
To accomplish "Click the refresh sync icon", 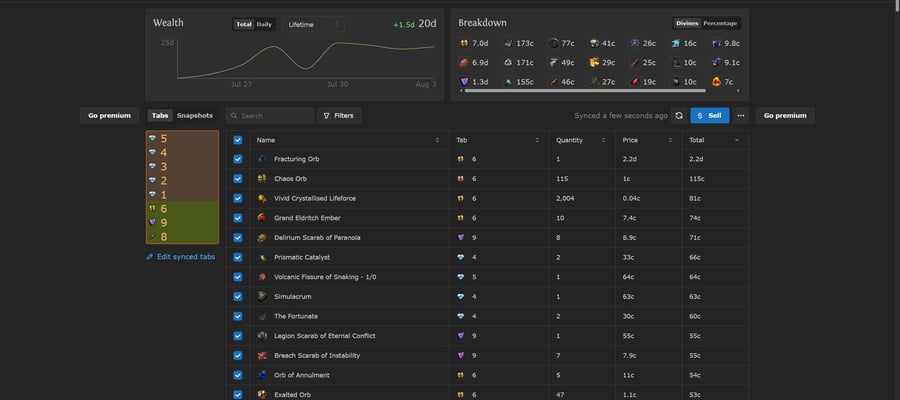I will (679, 115).
